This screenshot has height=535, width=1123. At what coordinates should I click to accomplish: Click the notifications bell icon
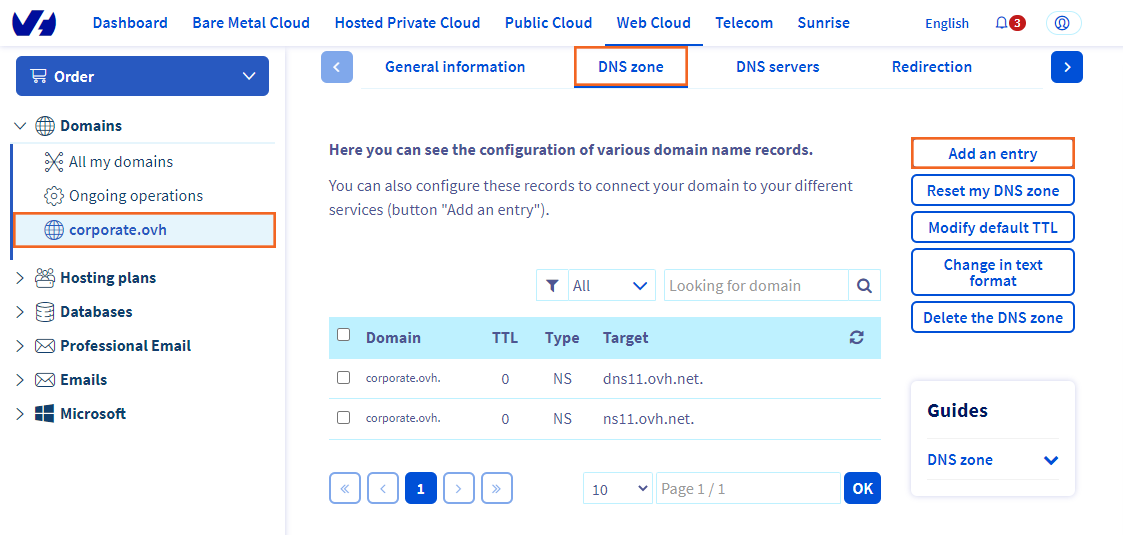tap(1002, 23)
